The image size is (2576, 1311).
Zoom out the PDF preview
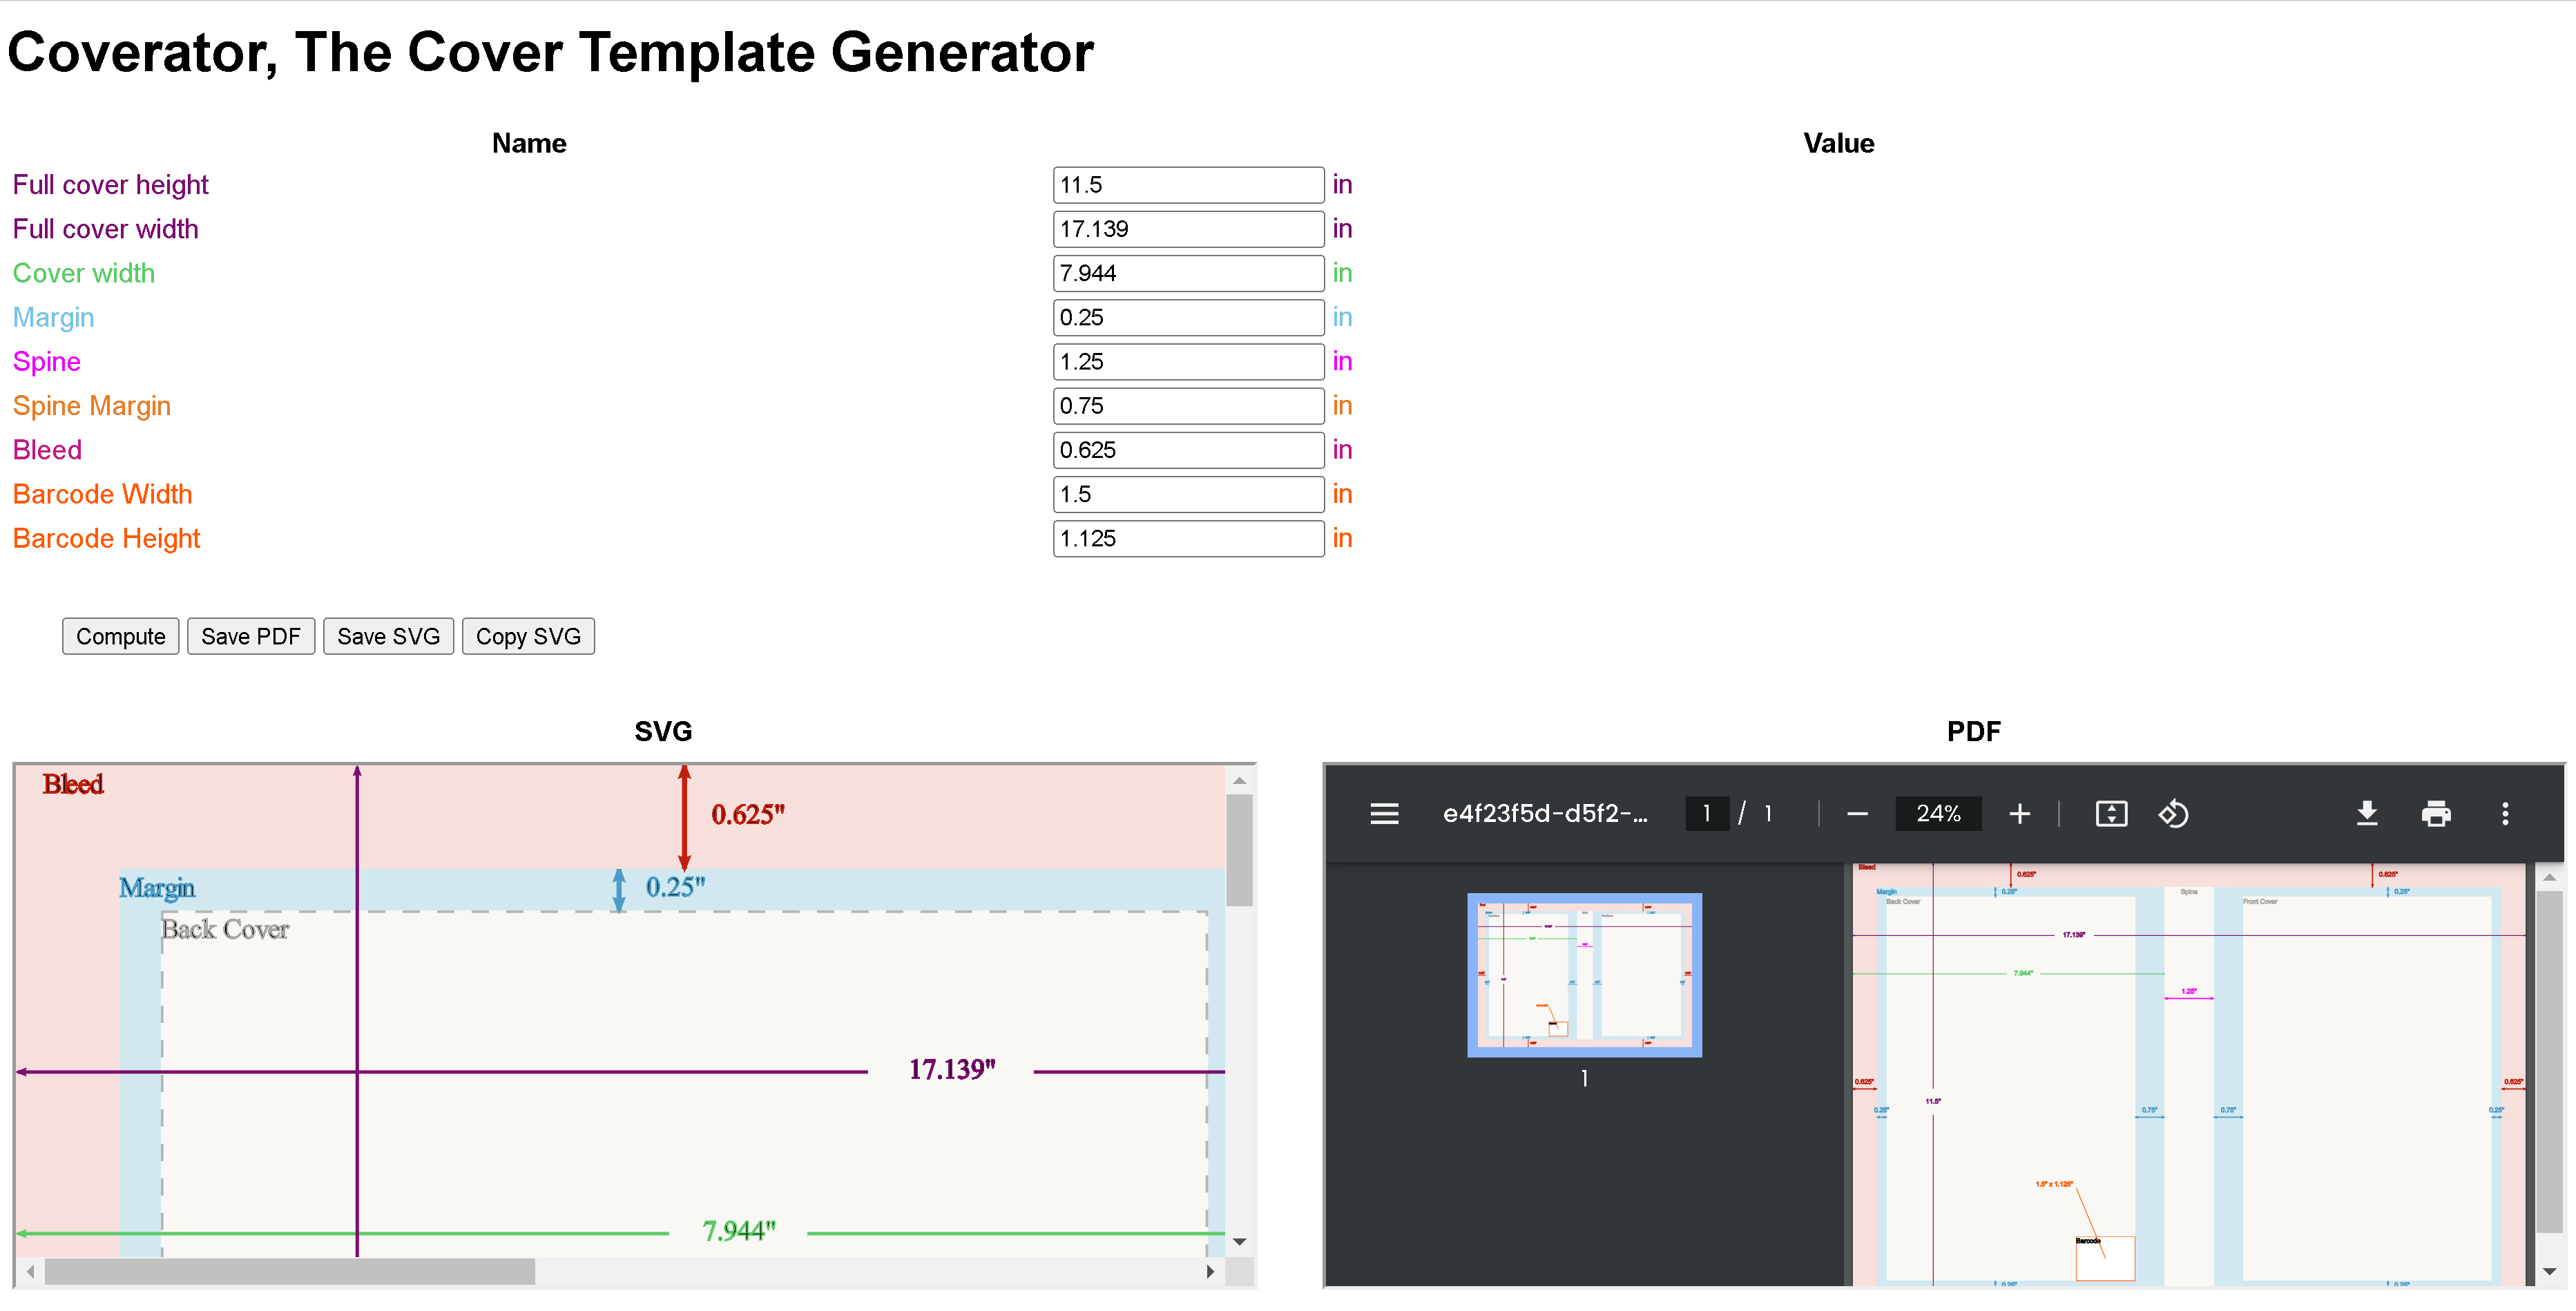(1857, 814)
